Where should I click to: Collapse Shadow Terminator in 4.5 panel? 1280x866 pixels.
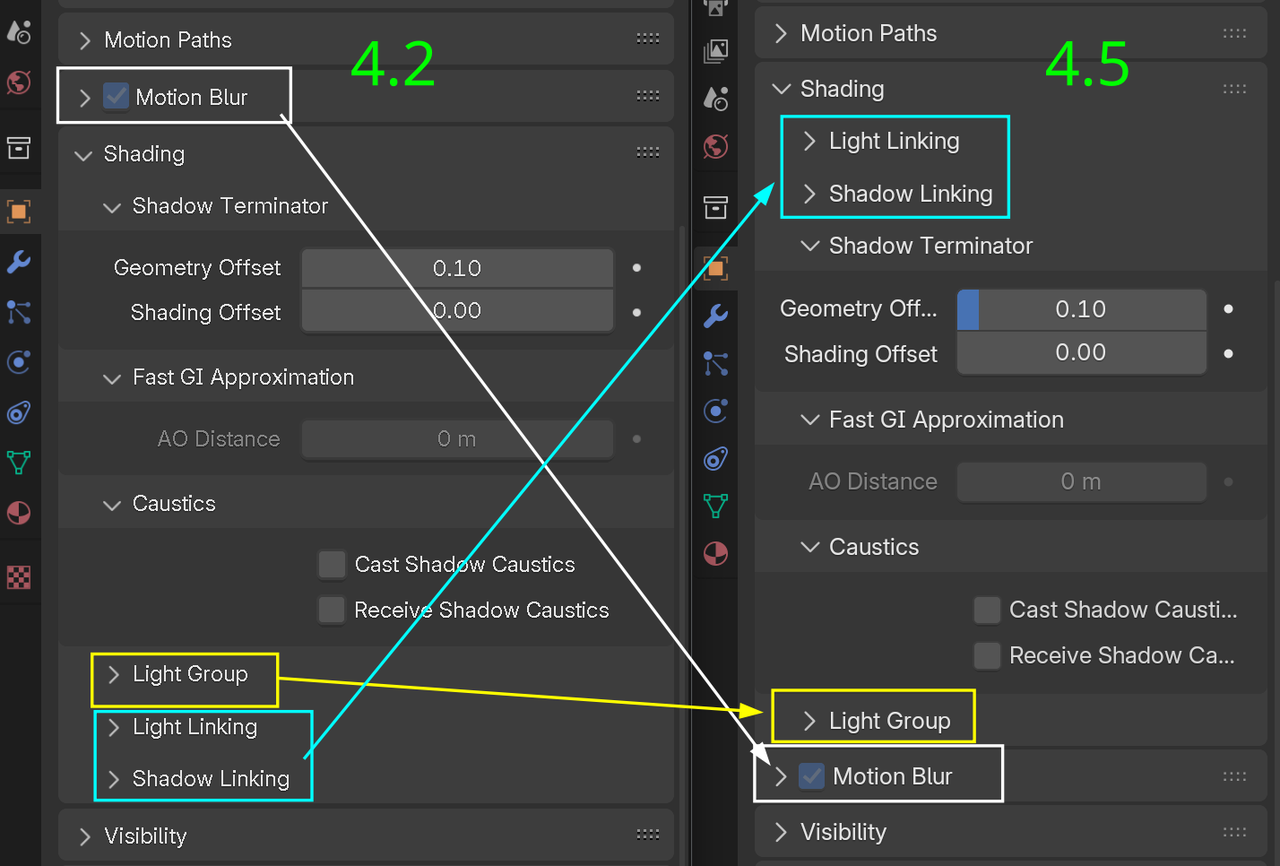(x=809, y=246)
